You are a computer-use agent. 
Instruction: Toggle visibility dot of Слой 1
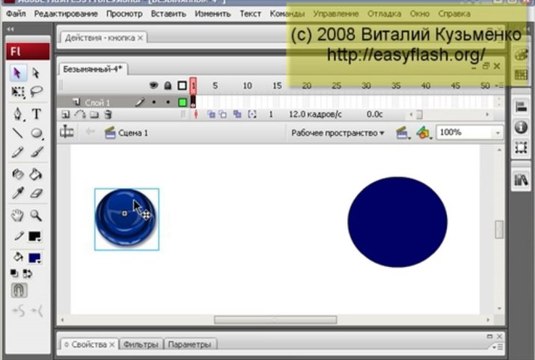pyautogui.click(x=154, y=102)
